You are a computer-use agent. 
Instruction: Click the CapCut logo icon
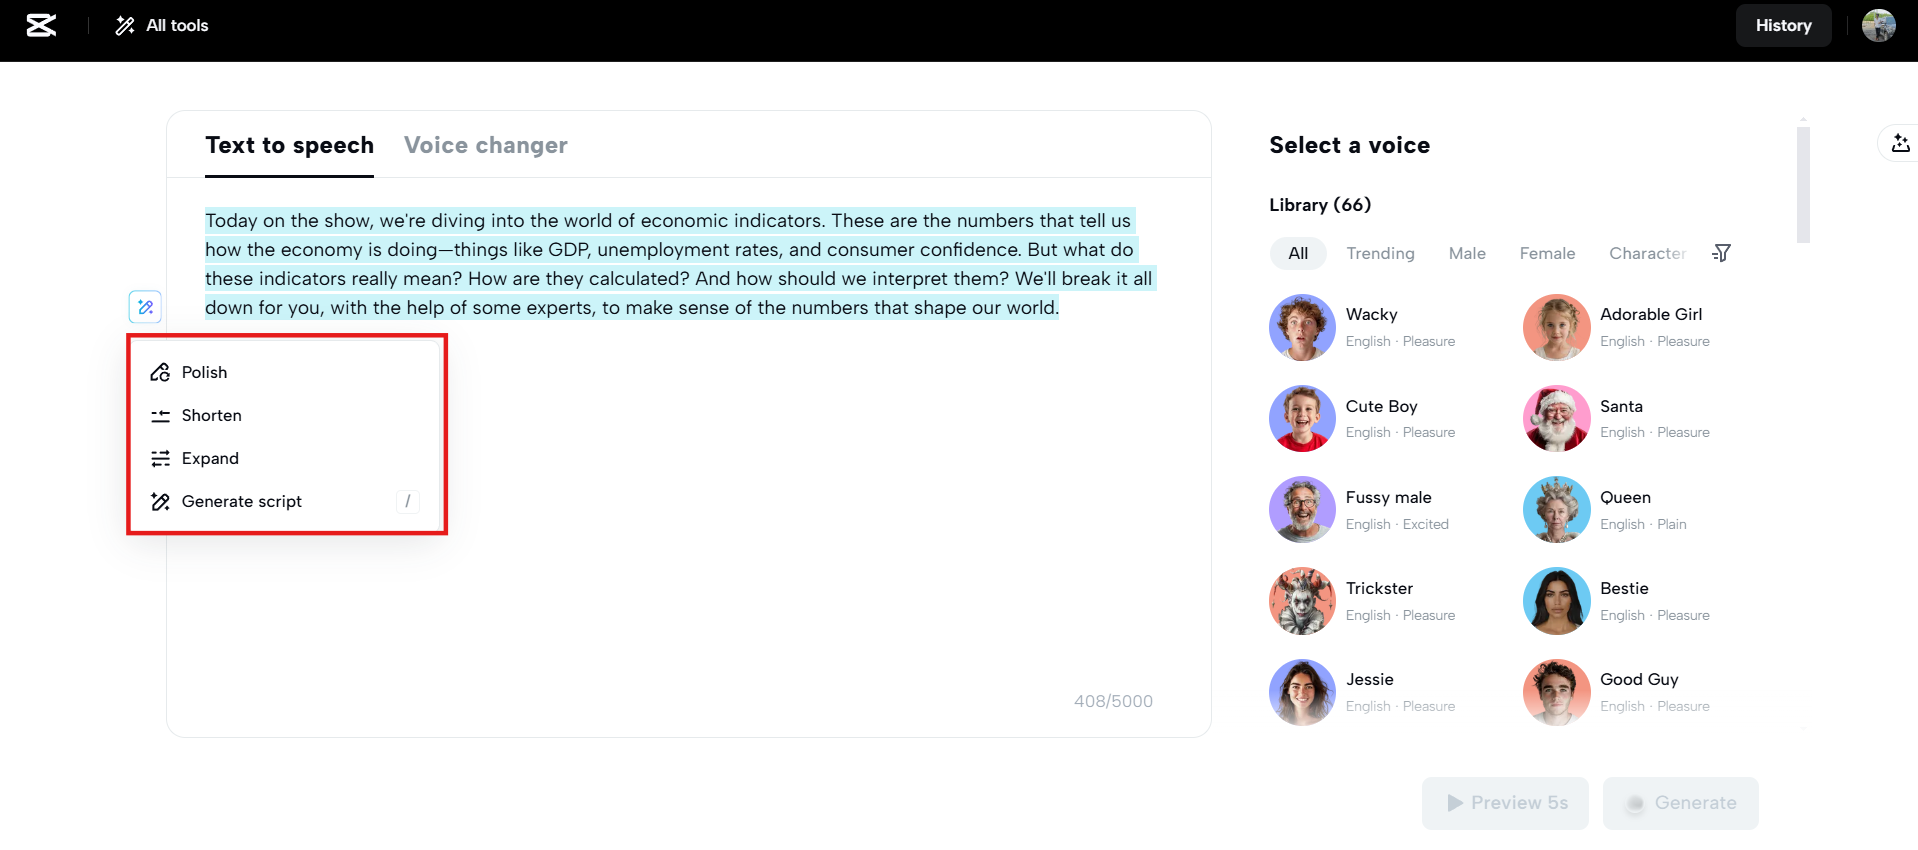[x=41, y=26]
